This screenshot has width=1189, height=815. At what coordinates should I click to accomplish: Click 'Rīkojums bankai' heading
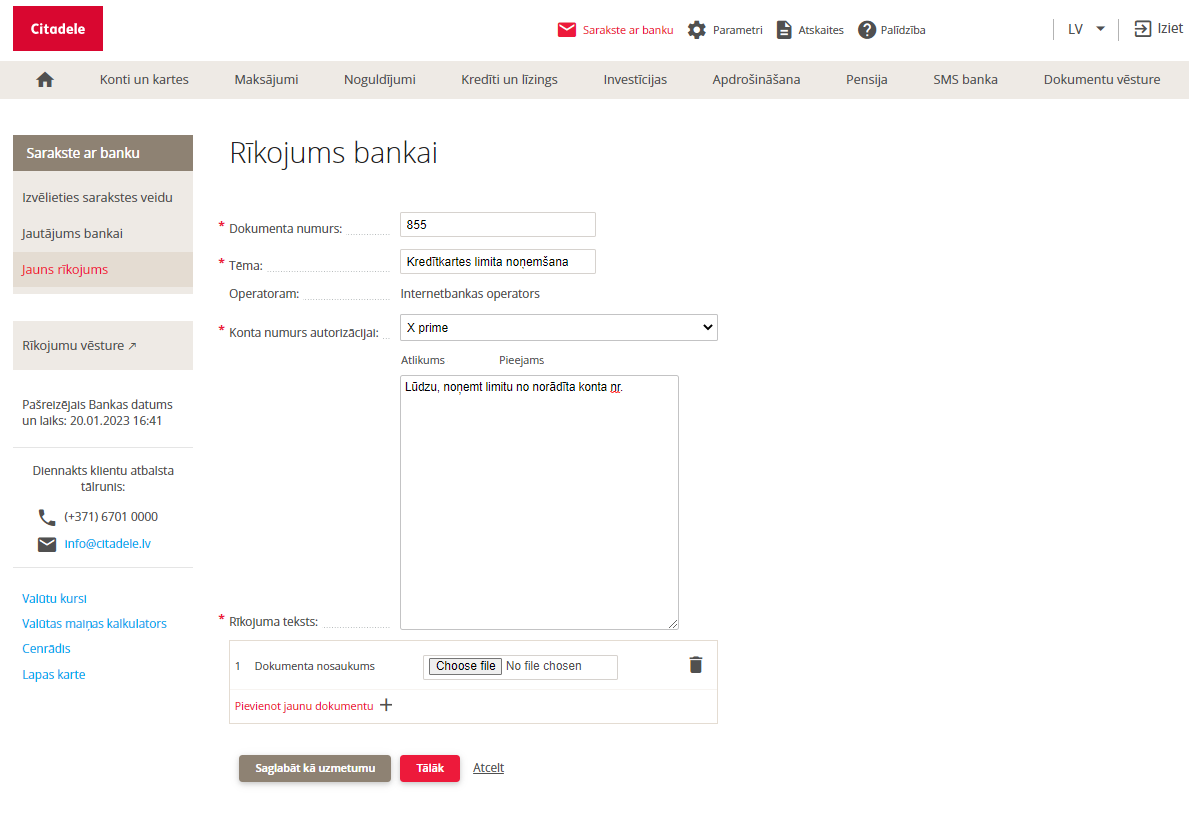[334, 153]
